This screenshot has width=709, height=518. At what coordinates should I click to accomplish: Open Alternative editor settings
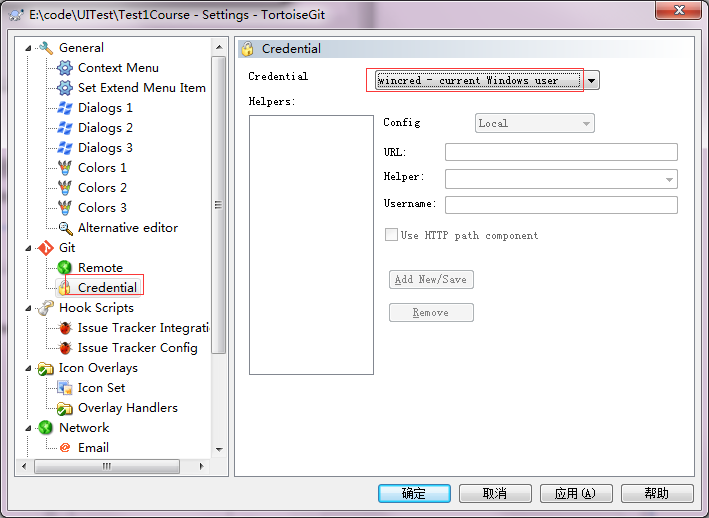click(x=128, y=228)
